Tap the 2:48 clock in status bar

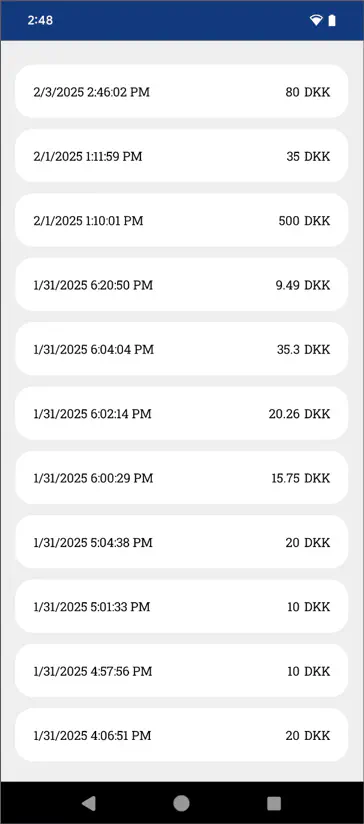[x=40, y=20]
